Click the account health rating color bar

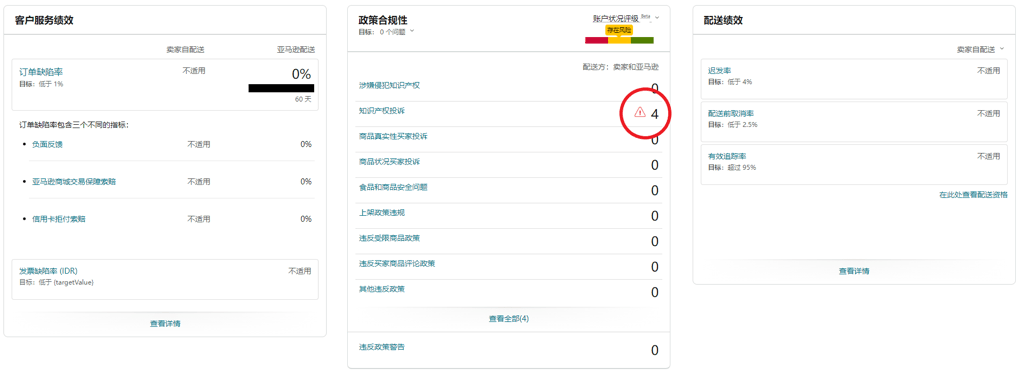619,40
